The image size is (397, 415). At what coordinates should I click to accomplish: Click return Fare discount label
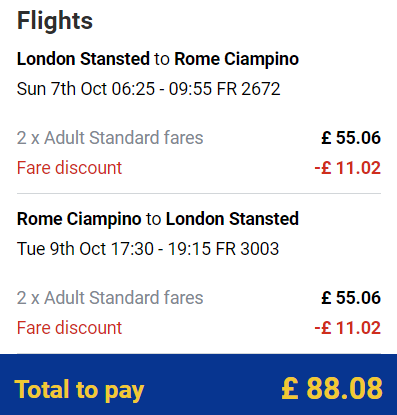(69, 328)
